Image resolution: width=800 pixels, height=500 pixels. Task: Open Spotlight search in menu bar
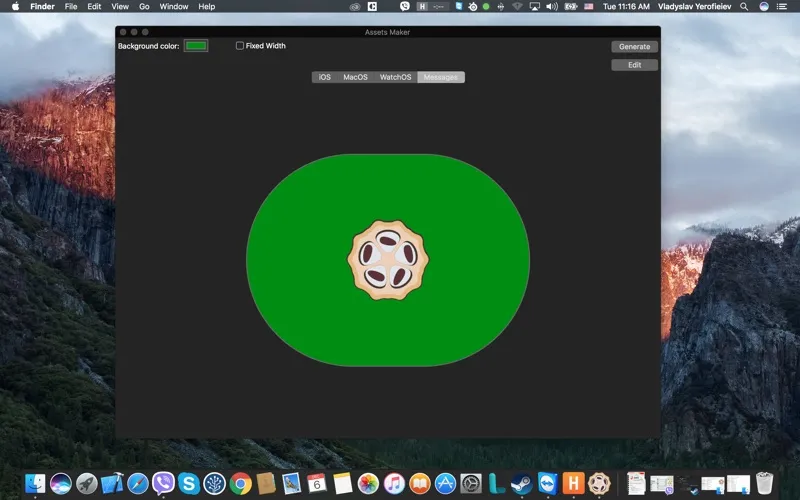tap(767, 6)
